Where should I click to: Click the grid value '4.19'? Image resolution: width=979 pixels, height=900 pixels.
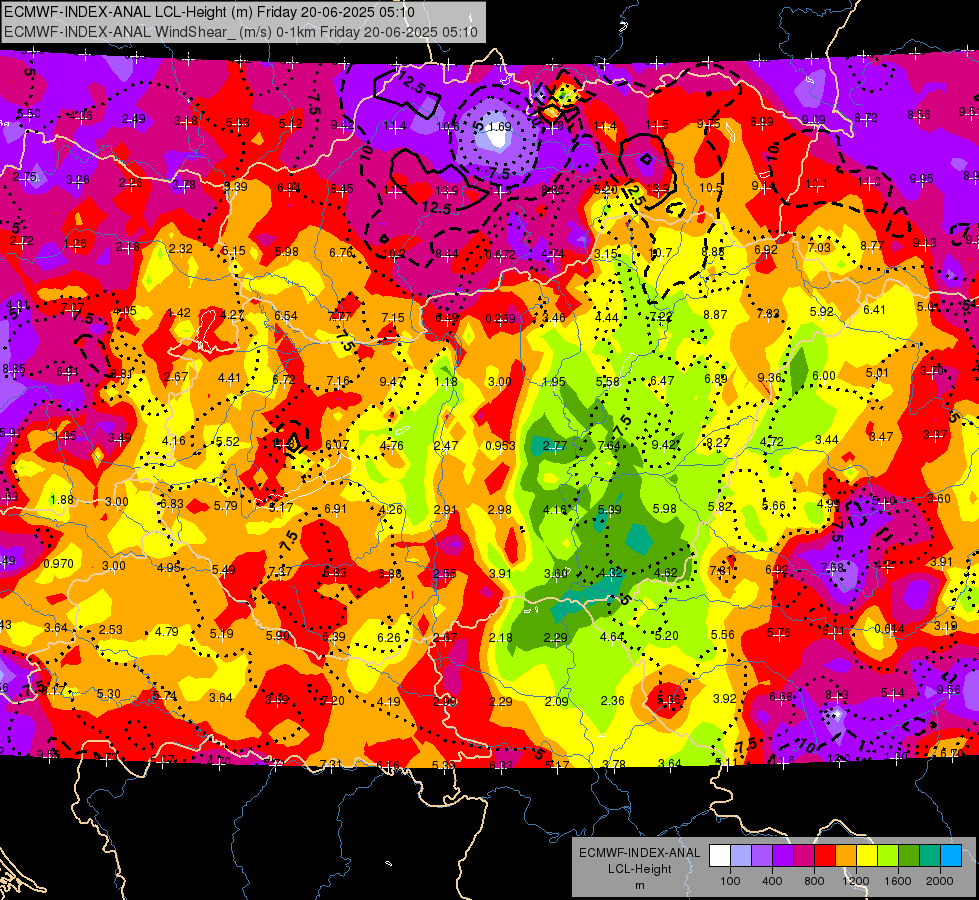tap(388, 701)
